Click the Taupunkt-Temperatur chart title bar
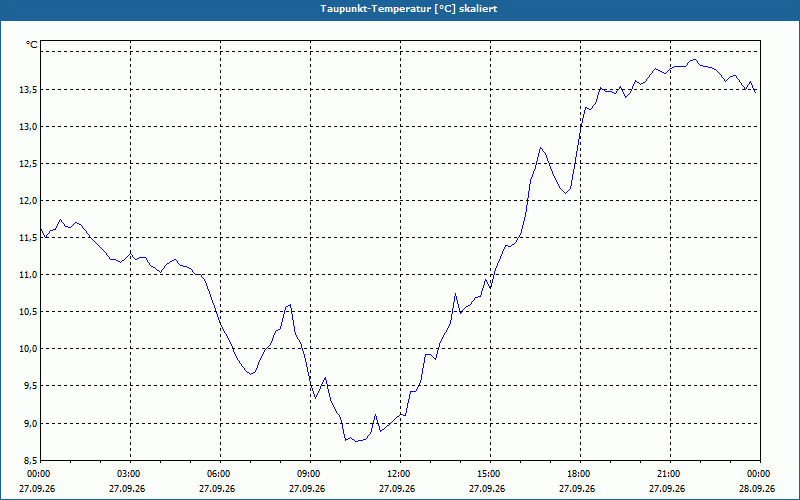800x500 pixels. (400, 9)
